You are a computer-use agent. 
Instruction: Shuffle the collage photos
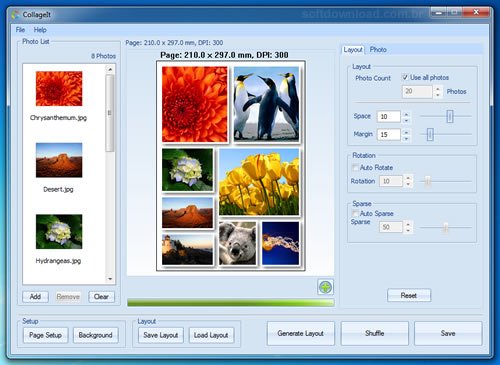[x=375, y=333]
